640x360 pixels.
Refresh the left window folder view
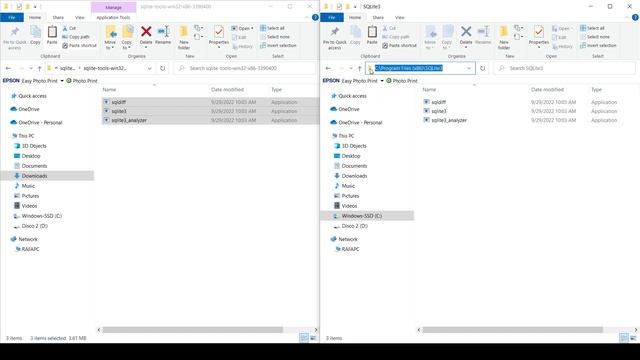(162, 68)
